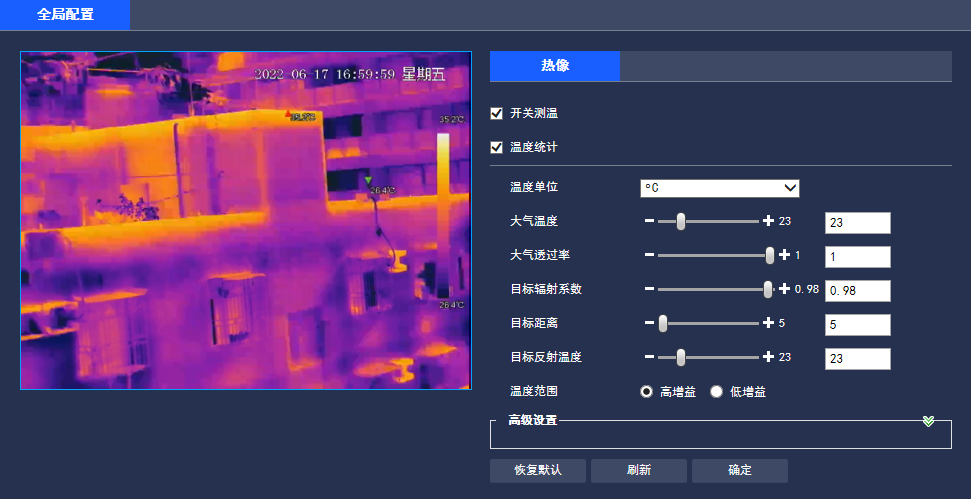The height and width of the screenshot is (499, 971).
Task: Click the 大气温度 value input field
Action: pyautogui.click(x=858, y=223)
